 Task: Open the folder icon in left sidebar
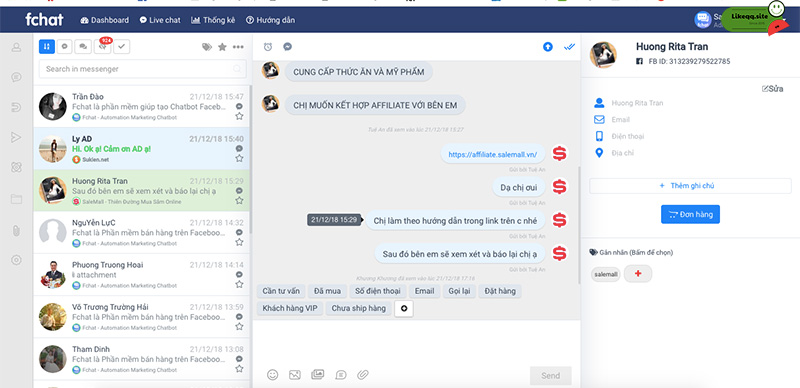[16, 199]
